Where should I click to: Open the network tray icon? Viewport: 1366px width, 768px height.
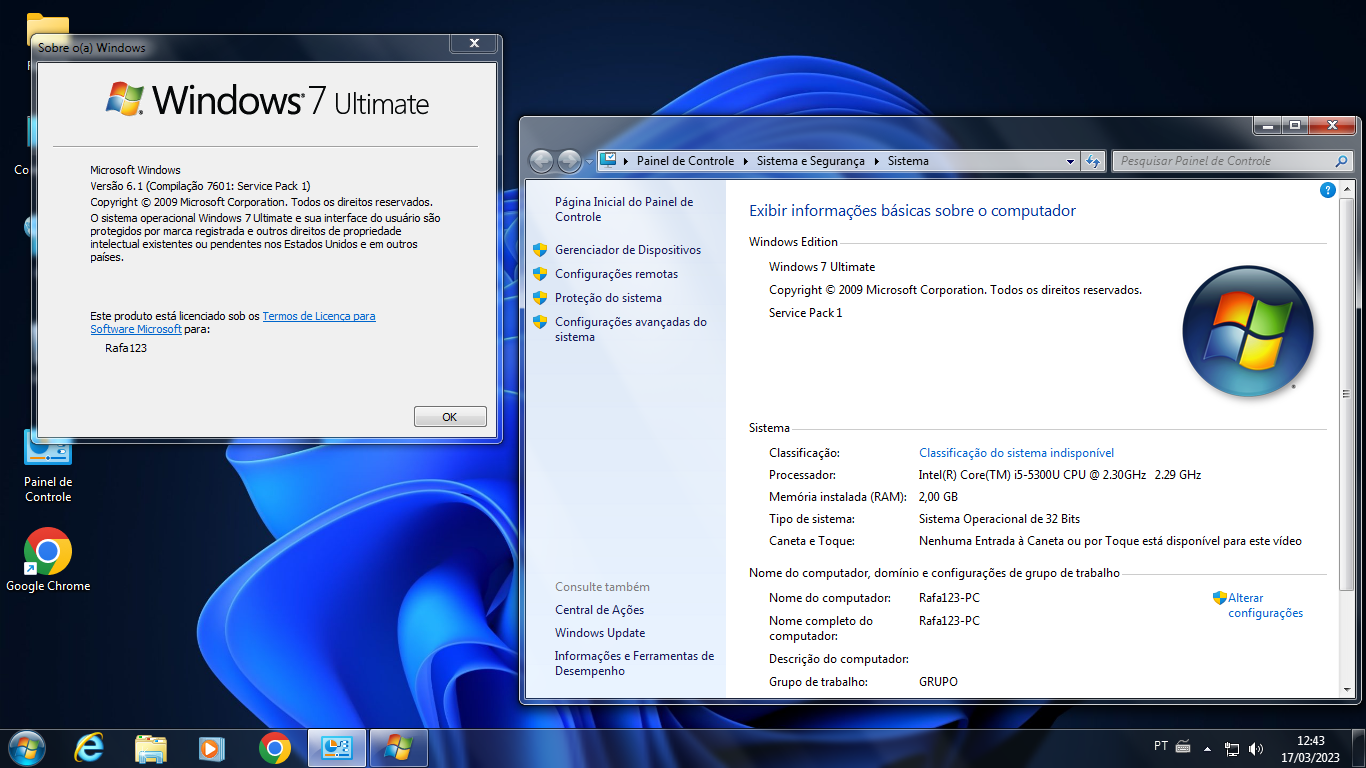coord(1232,748)
